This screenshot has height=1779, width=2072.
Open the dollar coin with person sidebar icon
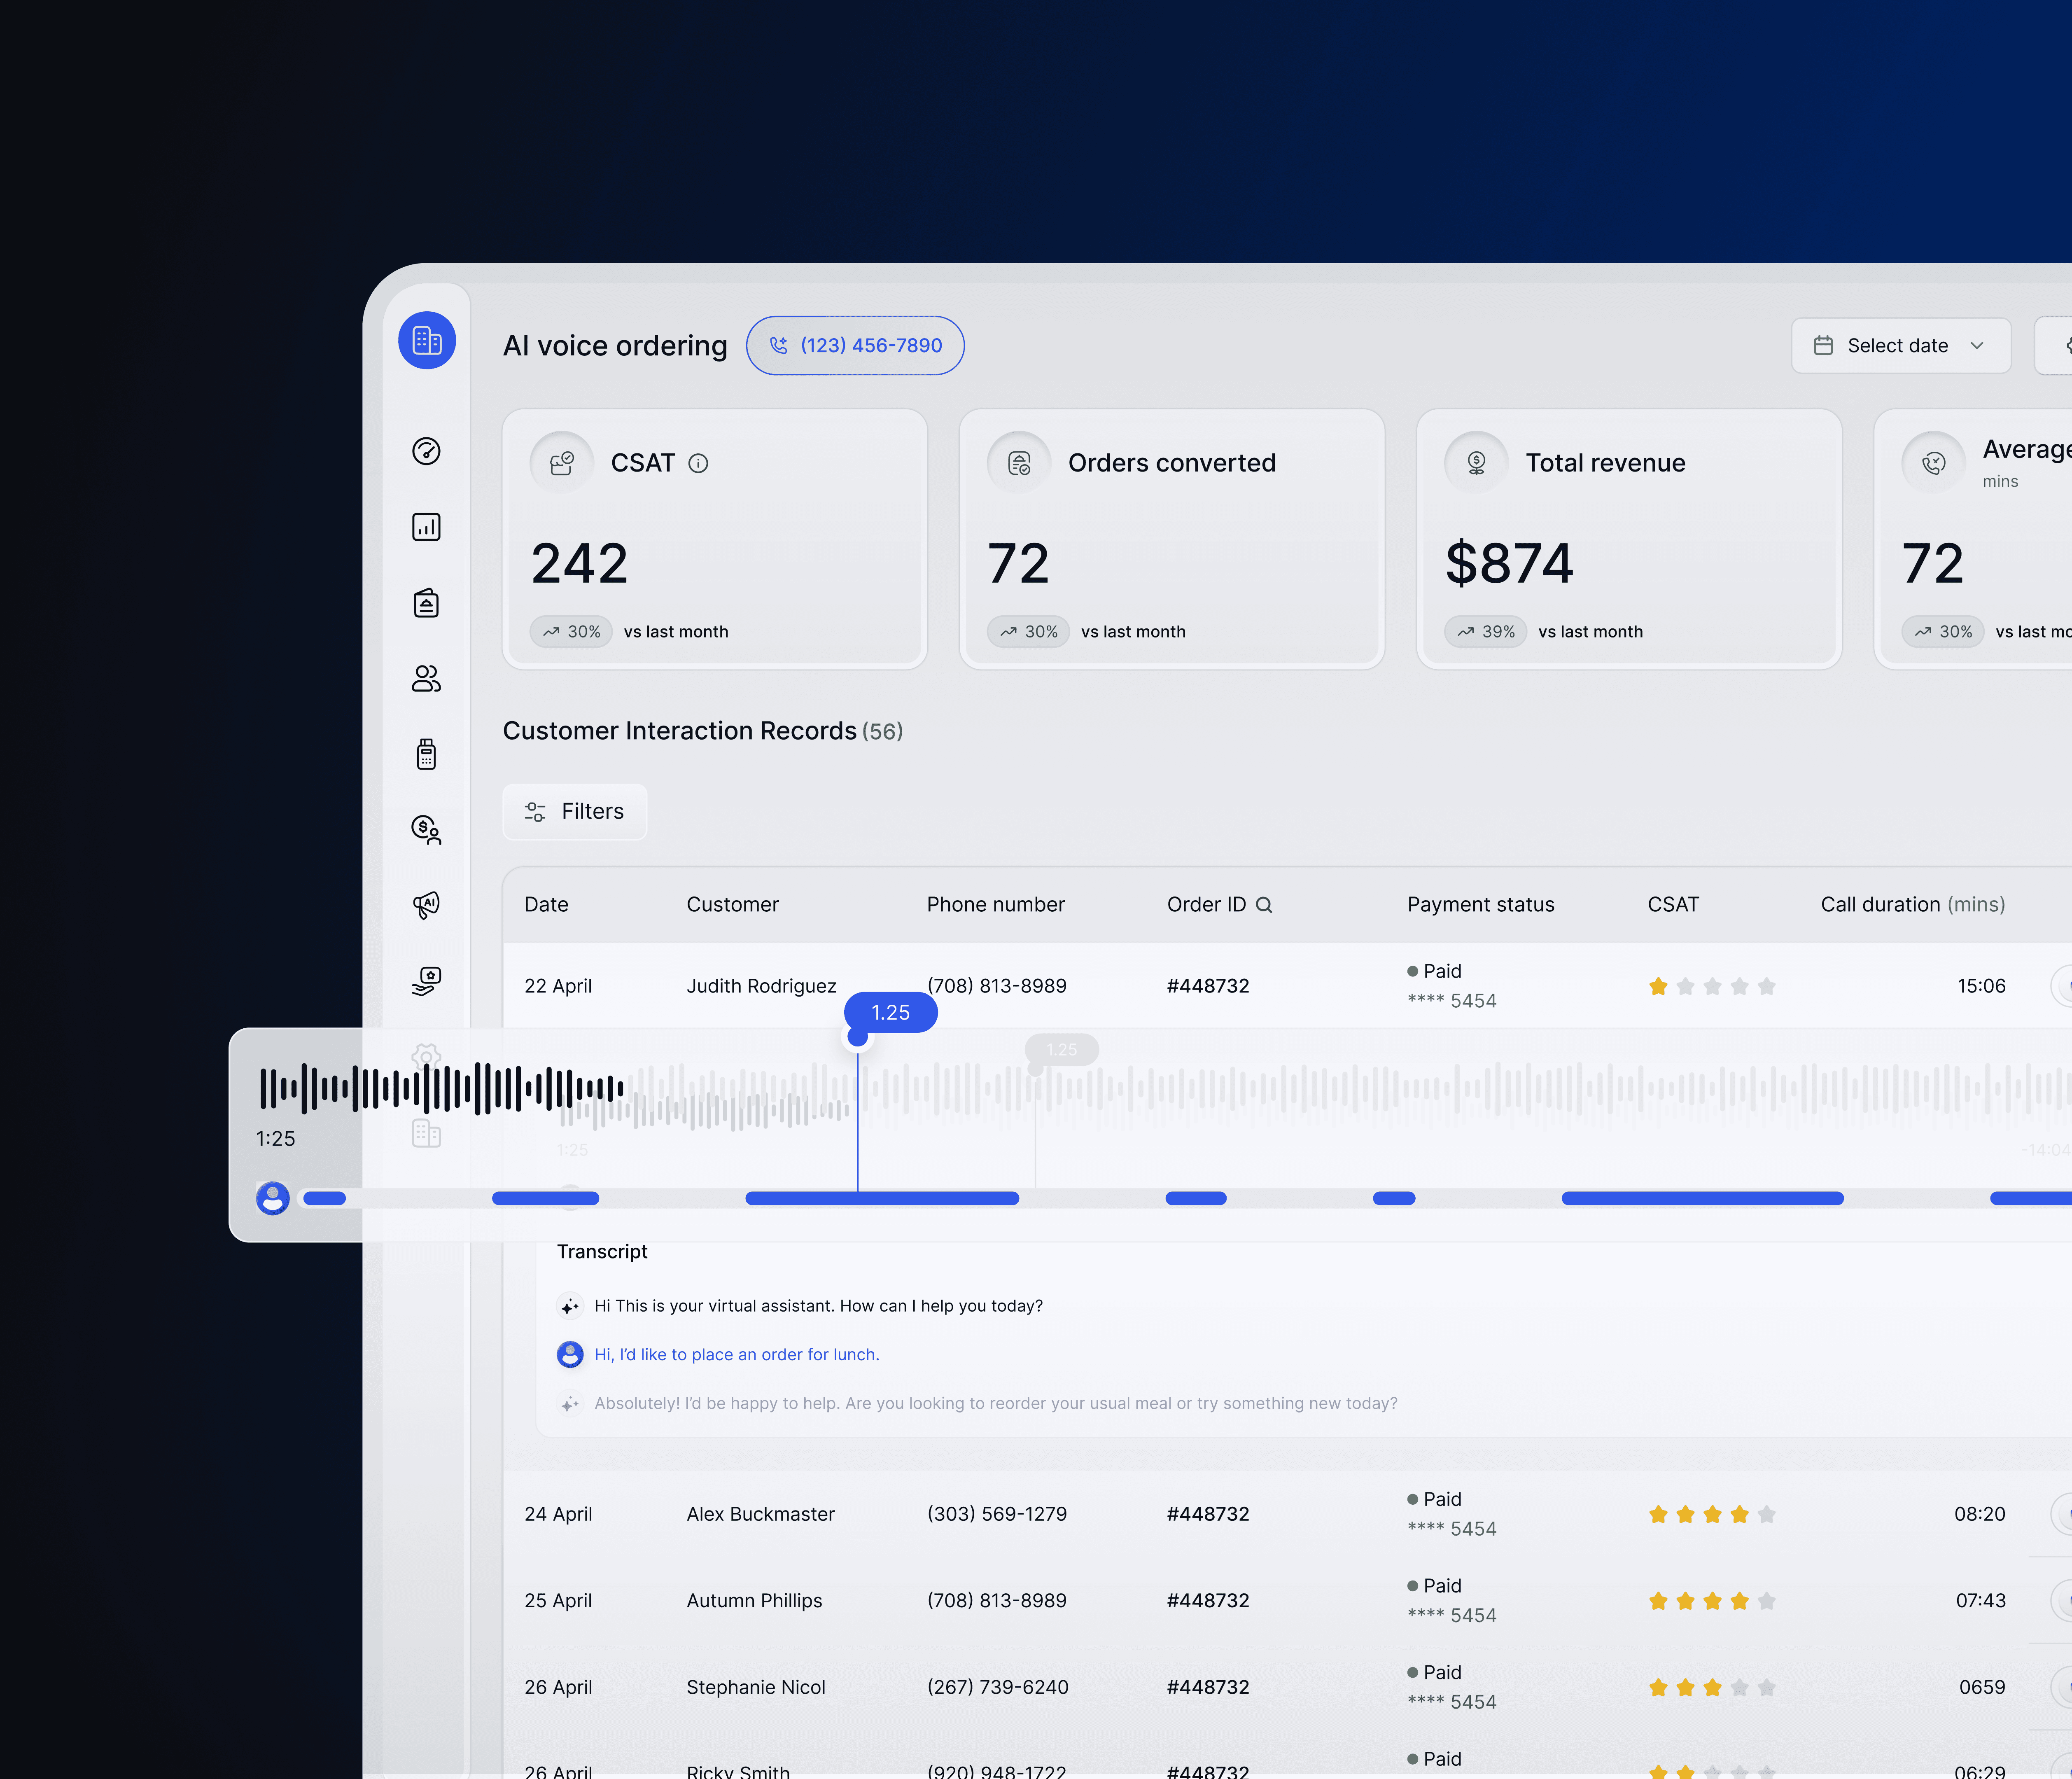(x=426, y=830)
